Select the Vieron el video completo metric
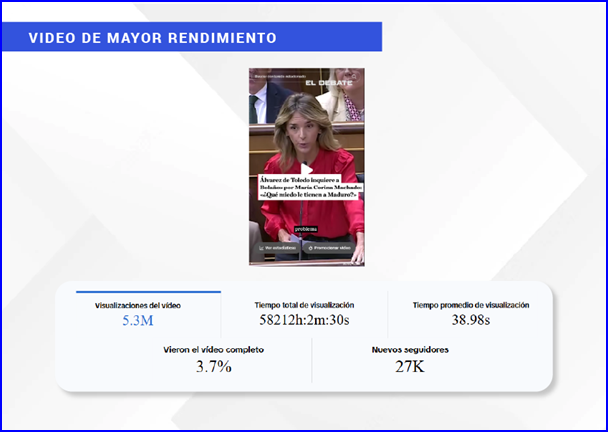The height and width of the screenshot is (432, 608). pos(213,350)
